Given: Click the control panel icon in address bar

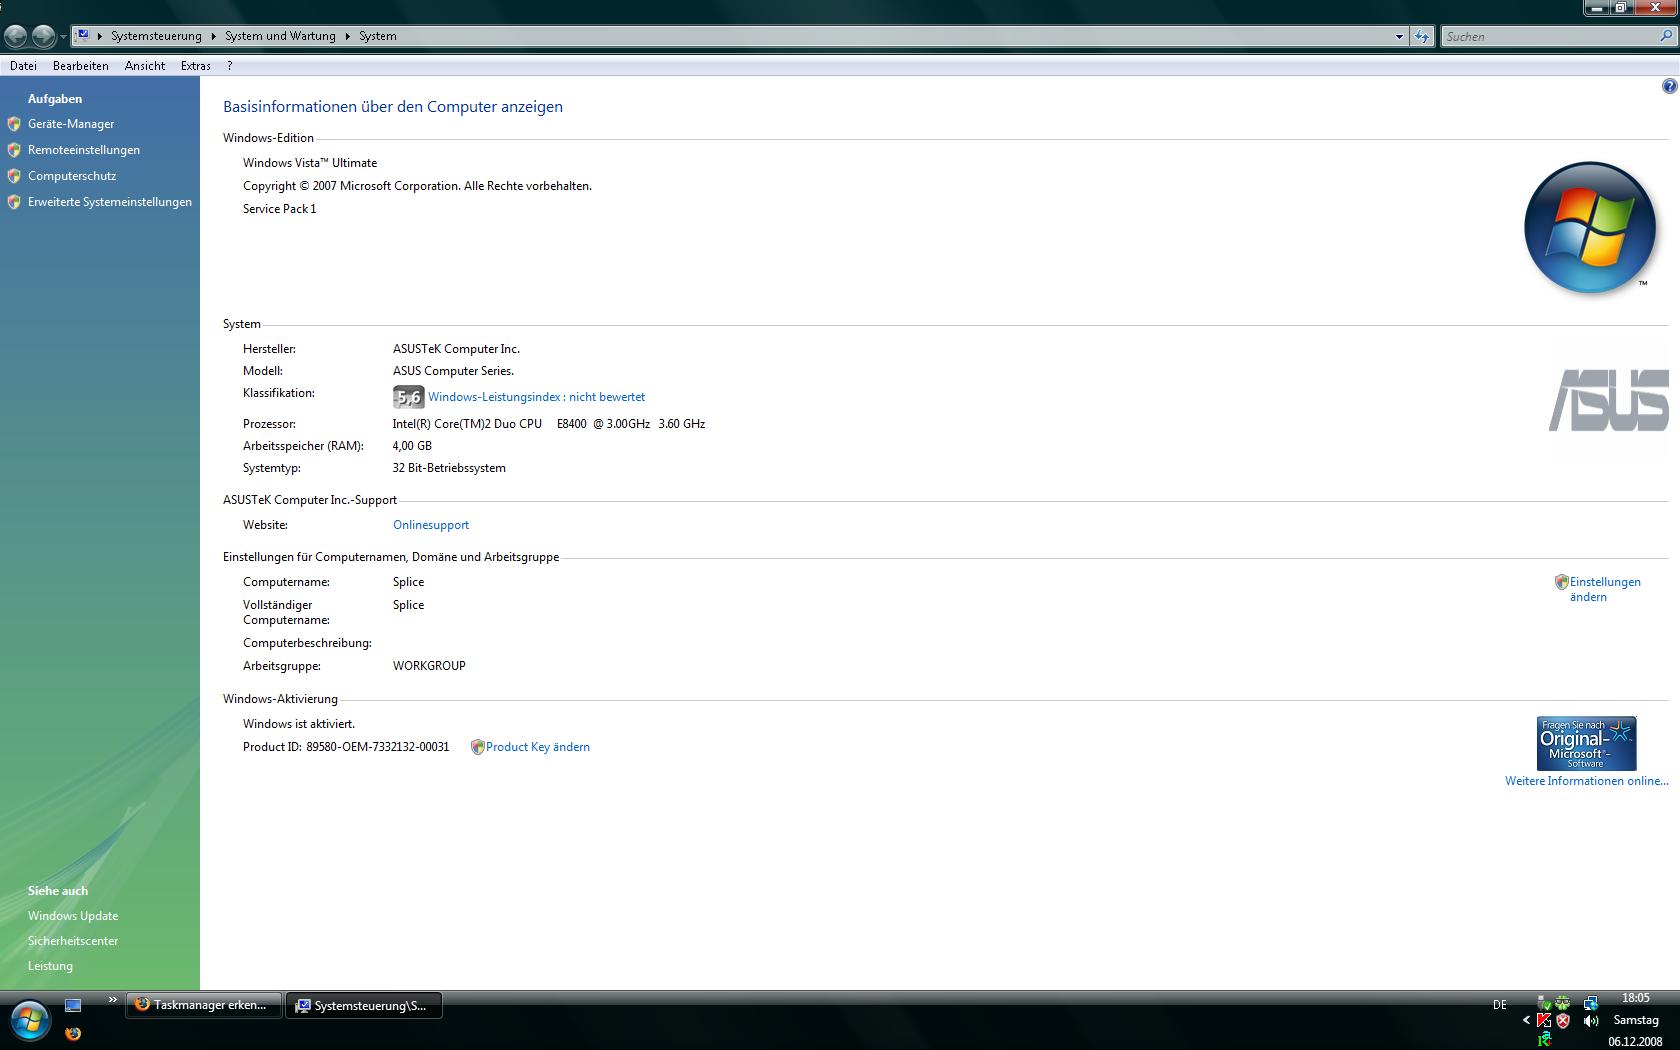Looking at the screenshot, I should click(83, 35).
